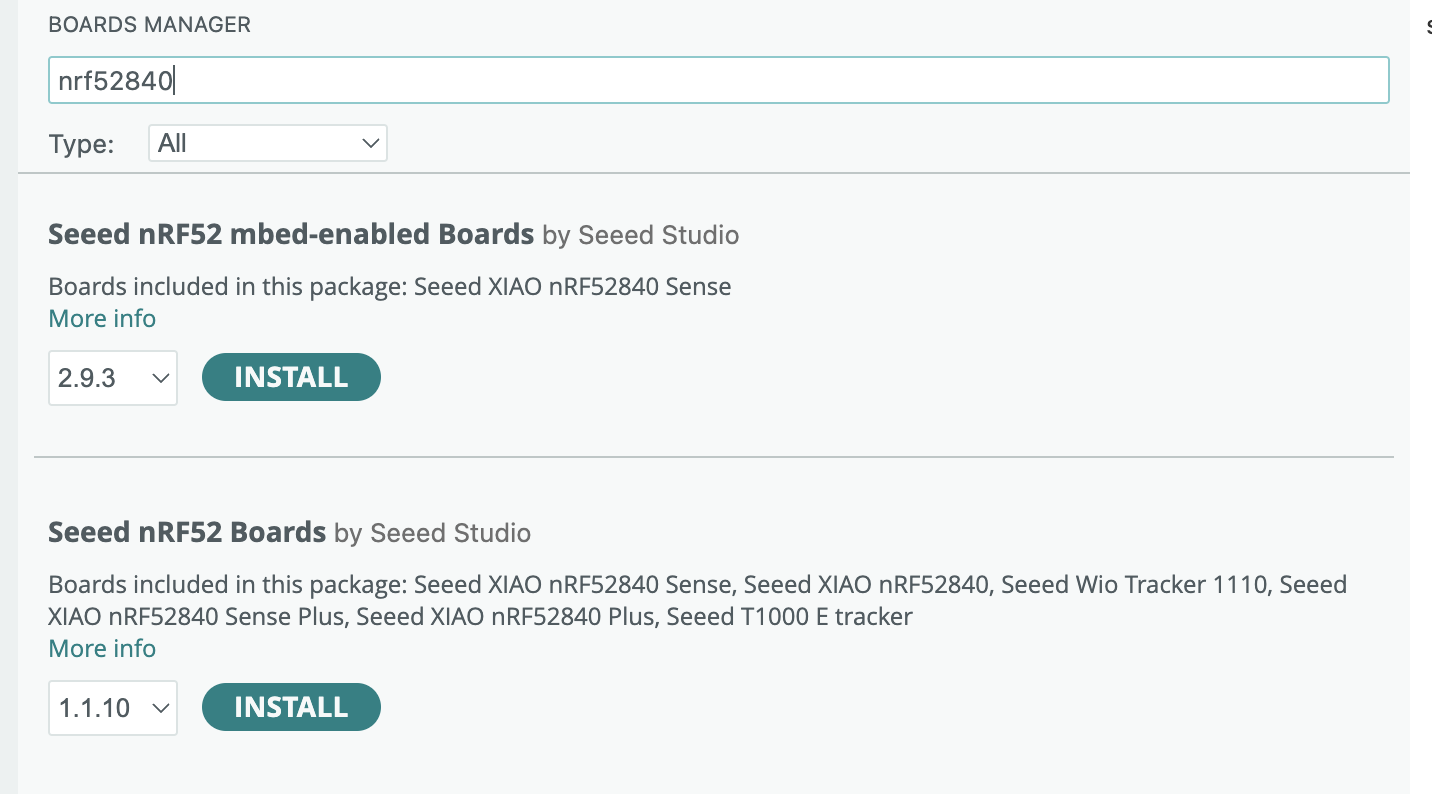Open the 2.9.3 version dropdown
Viewport: 1432px width, 794px height.
(112, 378)
